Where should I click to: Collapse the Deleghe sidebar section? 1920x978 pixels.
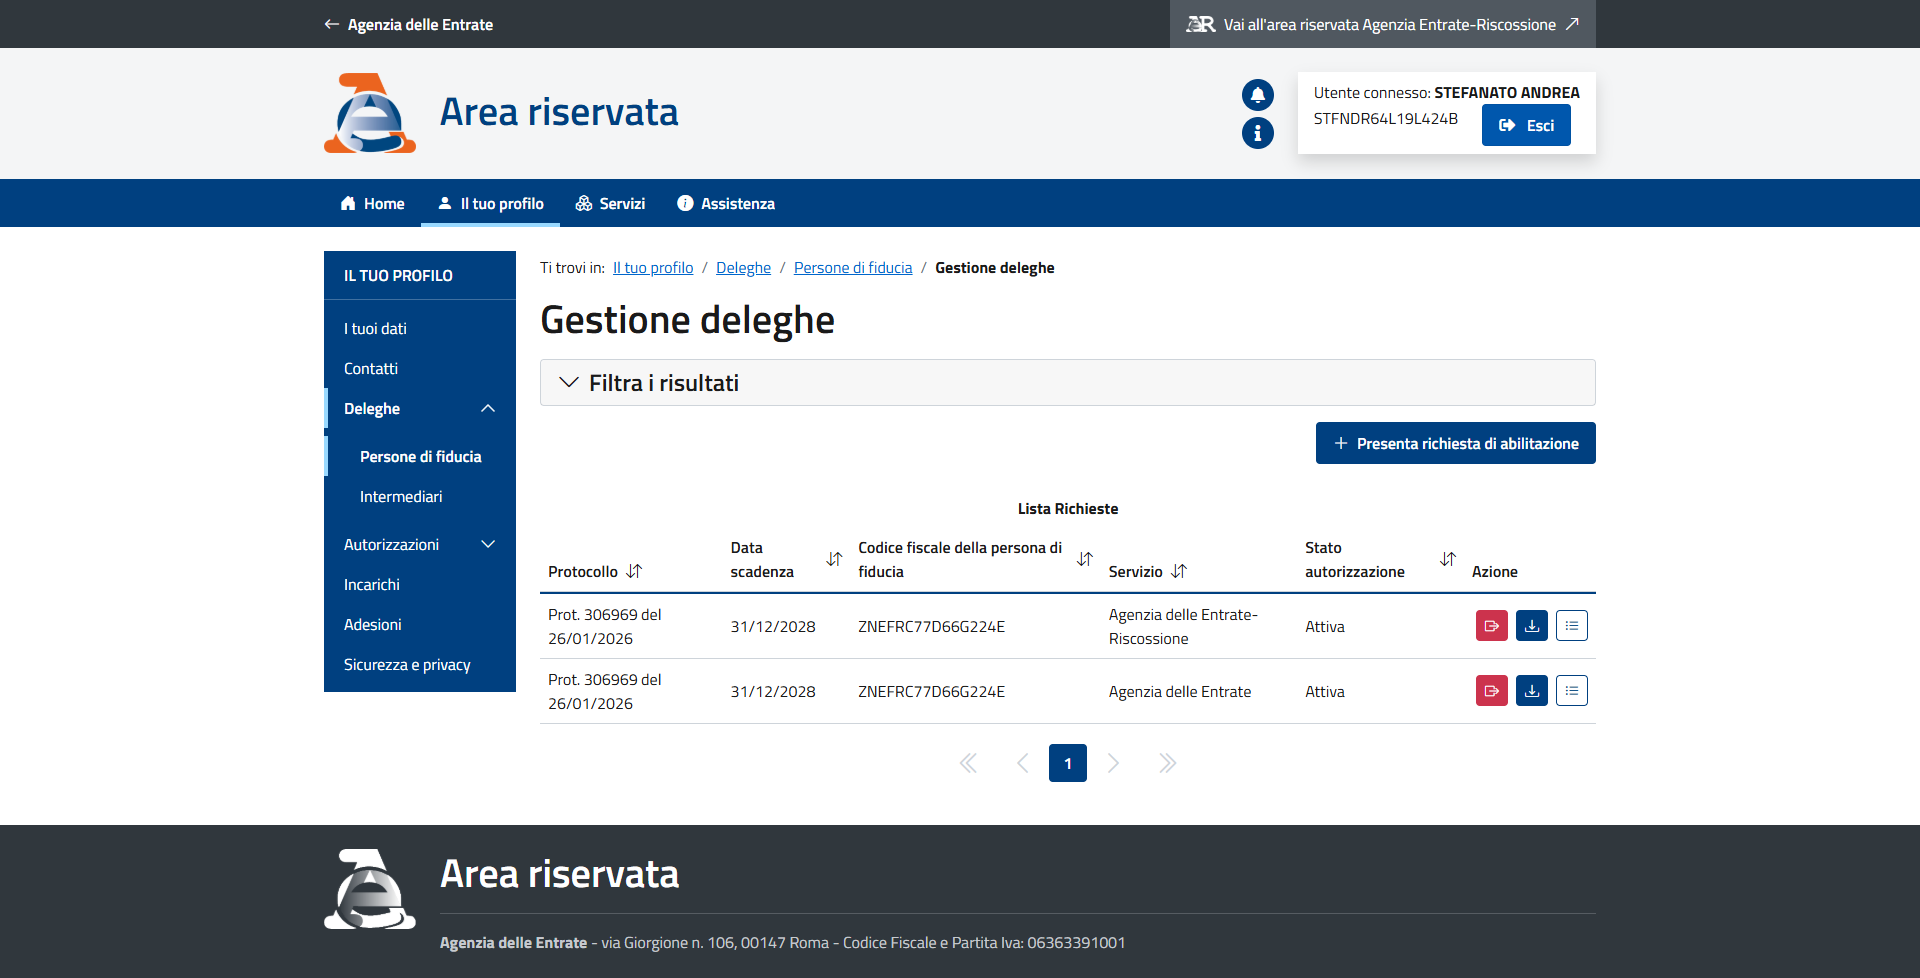click(488, 409)
